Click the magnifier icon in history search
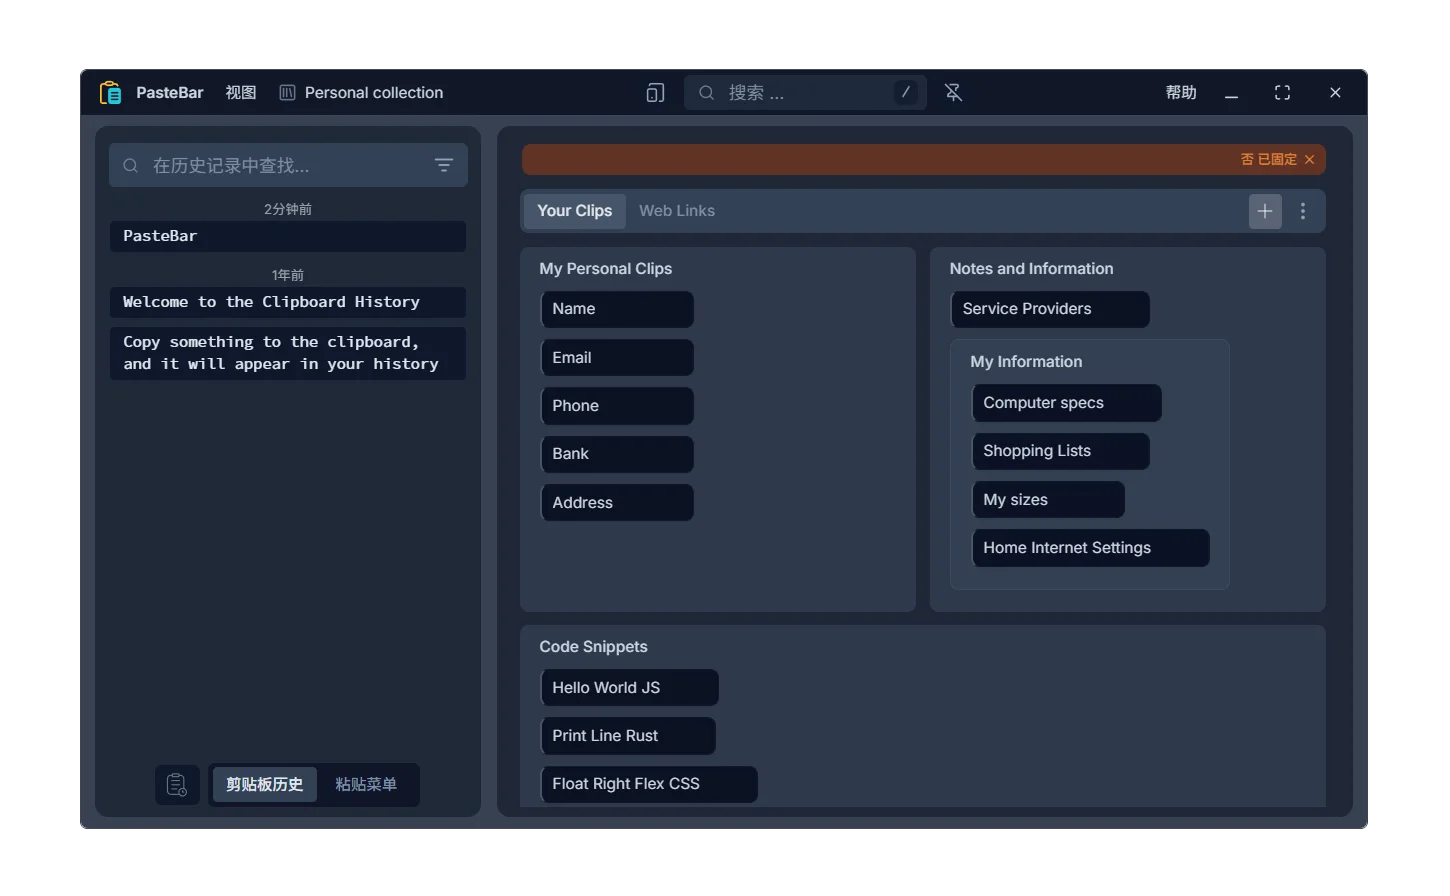Image resolution: width=1450 pixels, height=896 pixels. pyautogui.click(x=131, y=165)
